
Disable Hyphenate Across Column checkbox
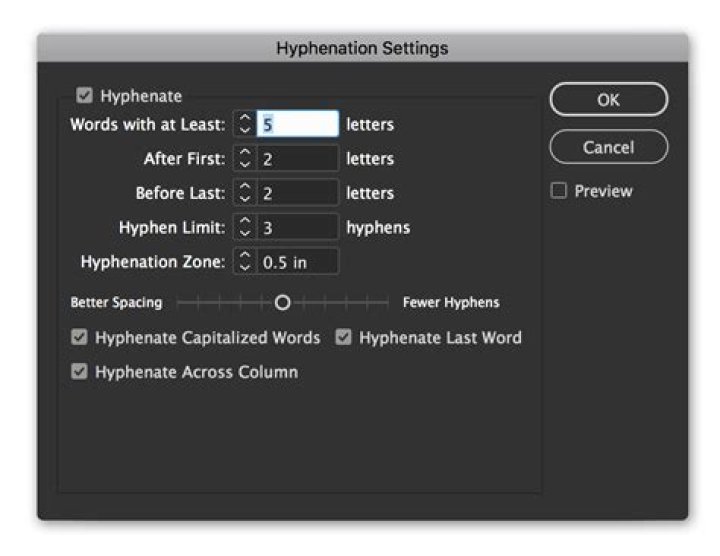[79, 372]
